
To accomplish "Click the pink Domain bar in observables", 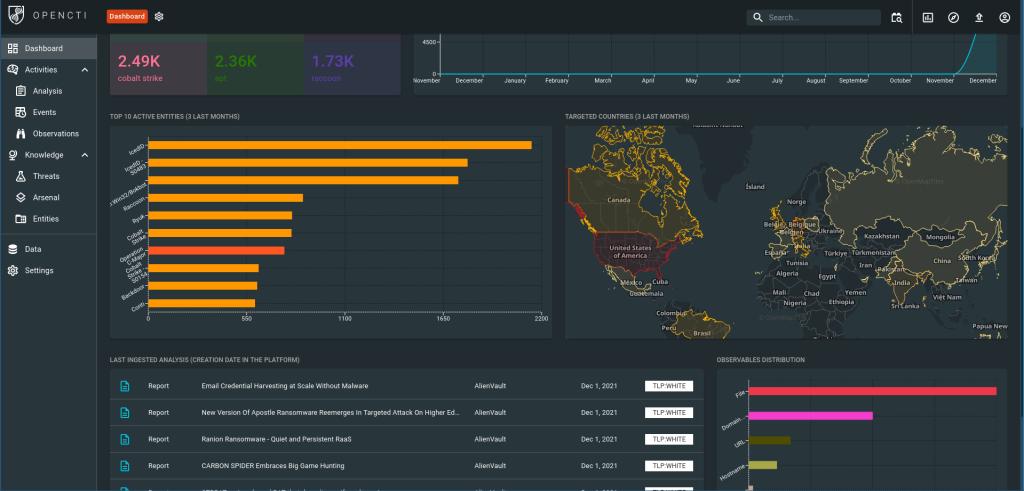I will coord(810,415).
